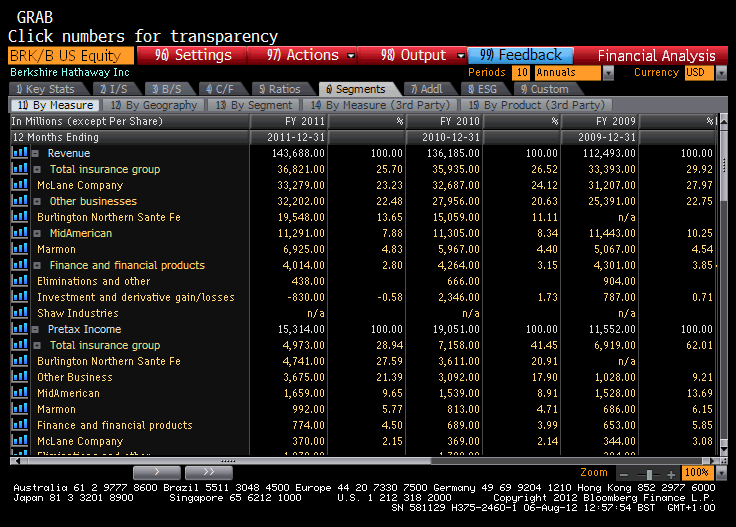Image resolution: width=736 pixels, height=527 pixels.
Task: Switch to the I/S tab
Action: 114,89
